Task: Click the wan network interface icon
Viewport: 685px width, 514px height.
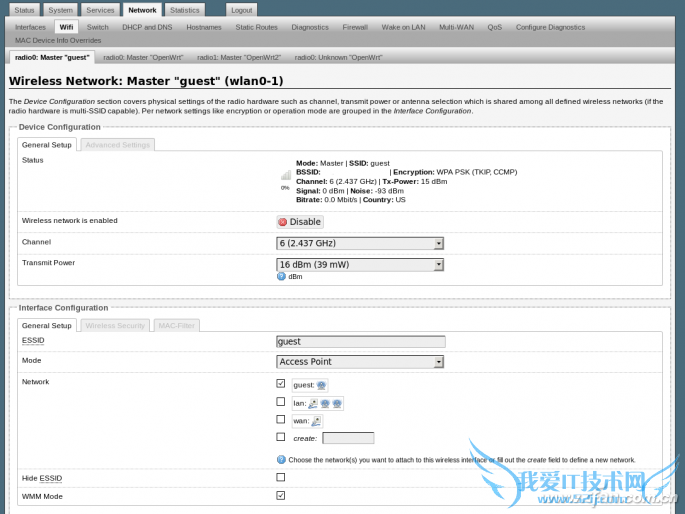Action: [x=316, y=421]
